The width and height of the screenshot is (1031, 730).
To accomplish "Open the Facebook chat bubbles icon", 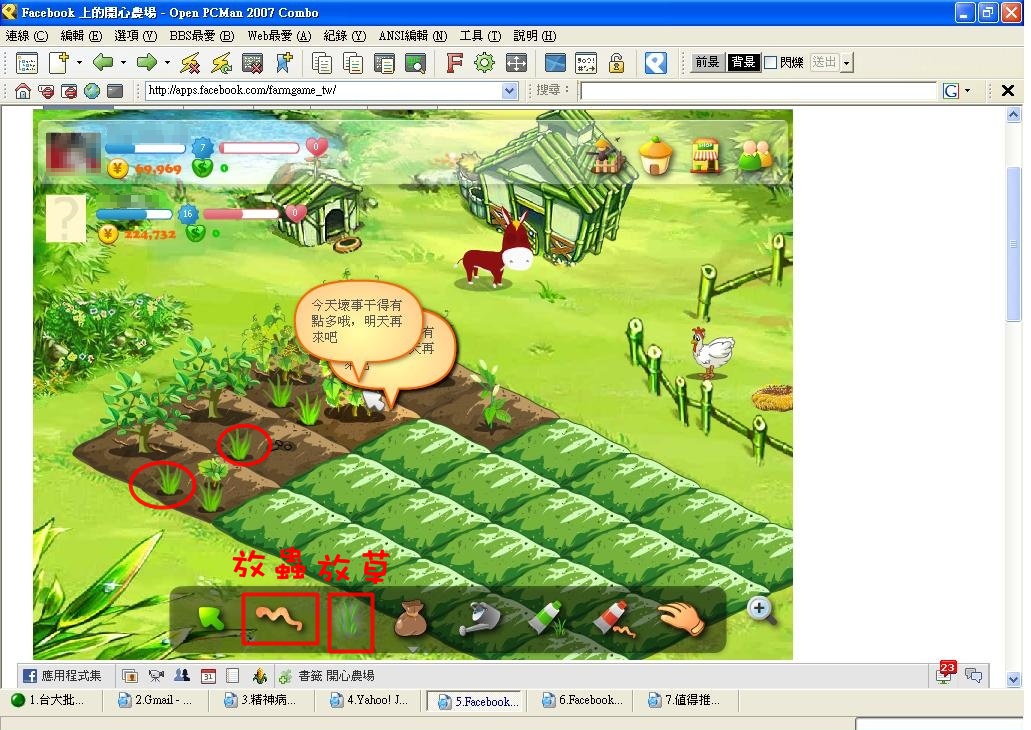I will [973, 675].
